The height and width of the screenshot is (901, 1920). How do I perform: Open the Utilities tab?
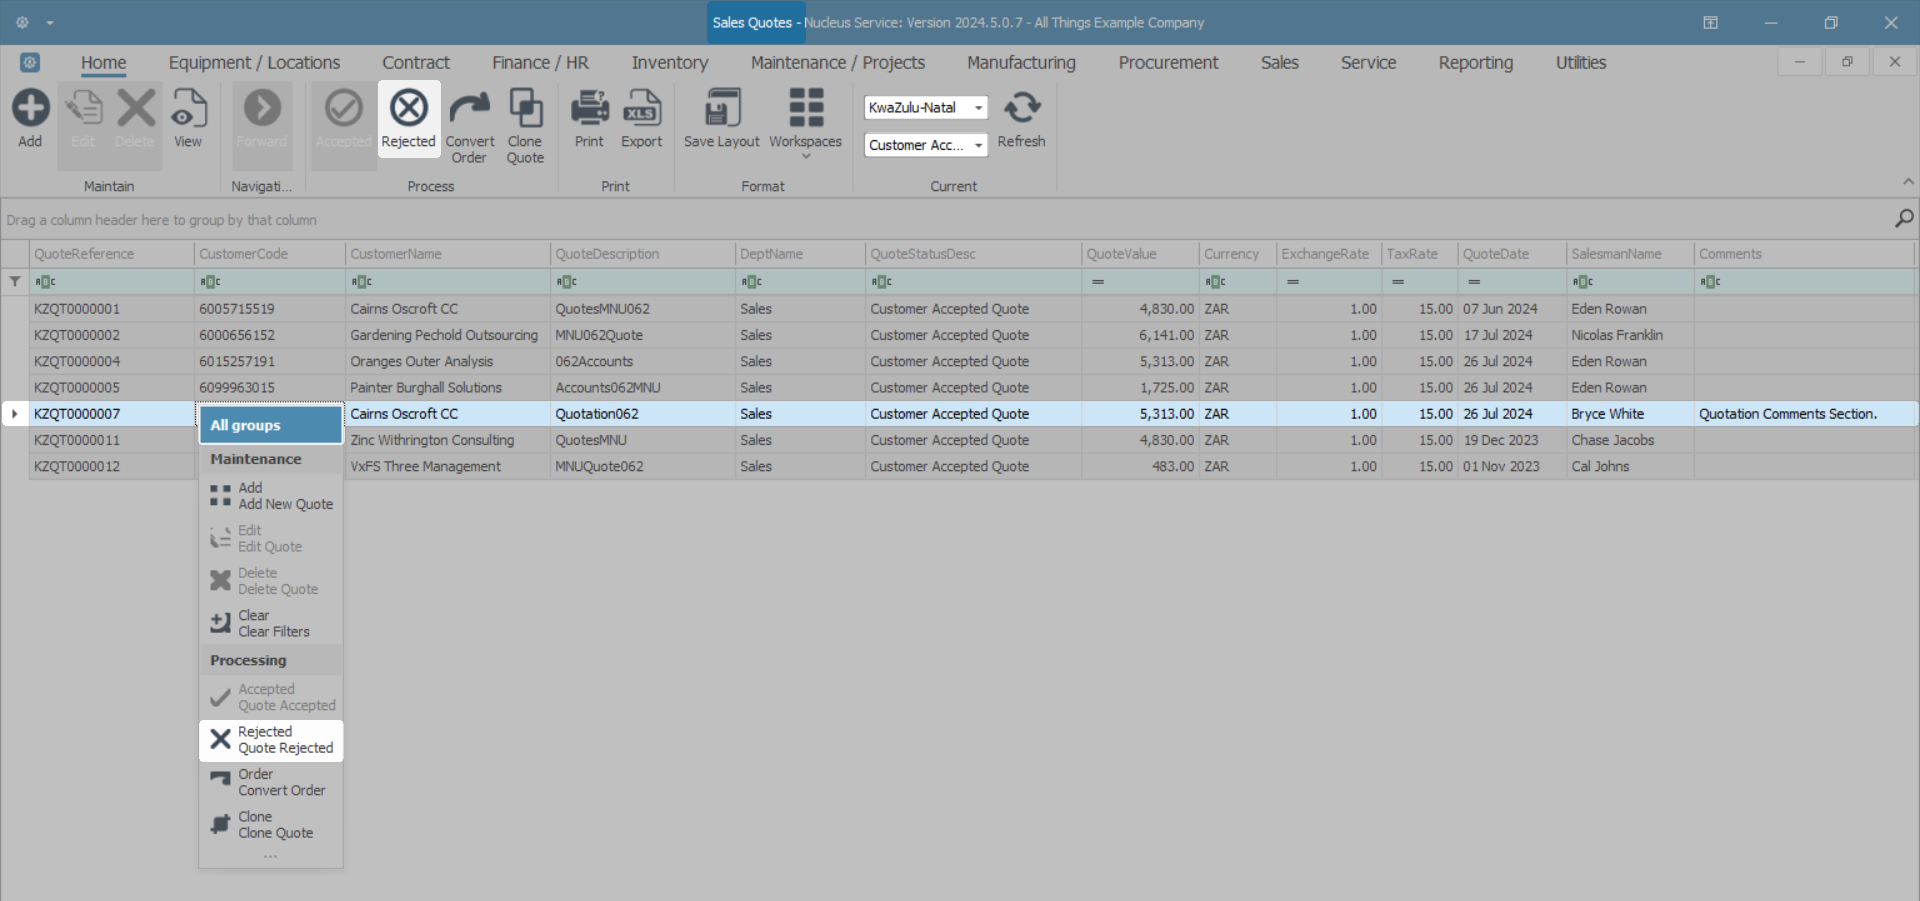click(x=1581, y=63)
